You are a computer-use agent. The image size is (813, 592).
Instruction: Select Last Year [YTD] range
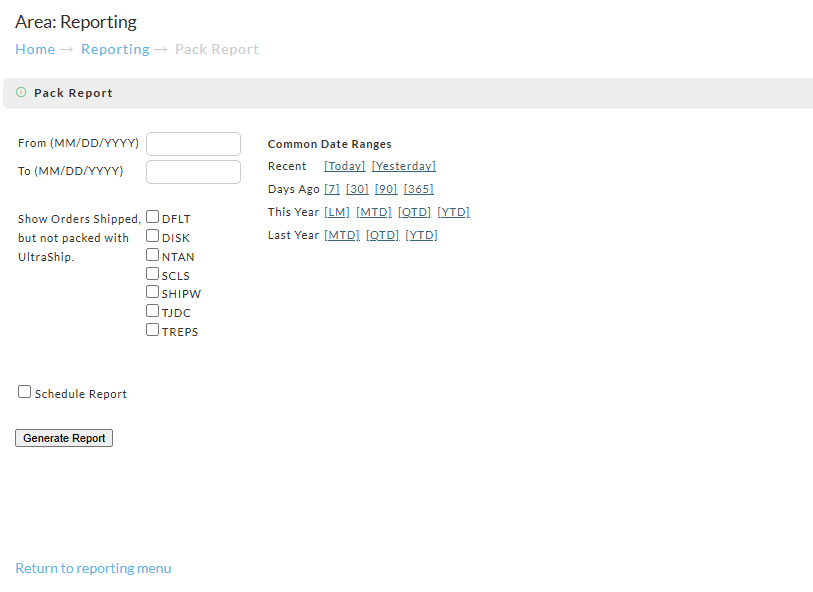tap(422, 235)
